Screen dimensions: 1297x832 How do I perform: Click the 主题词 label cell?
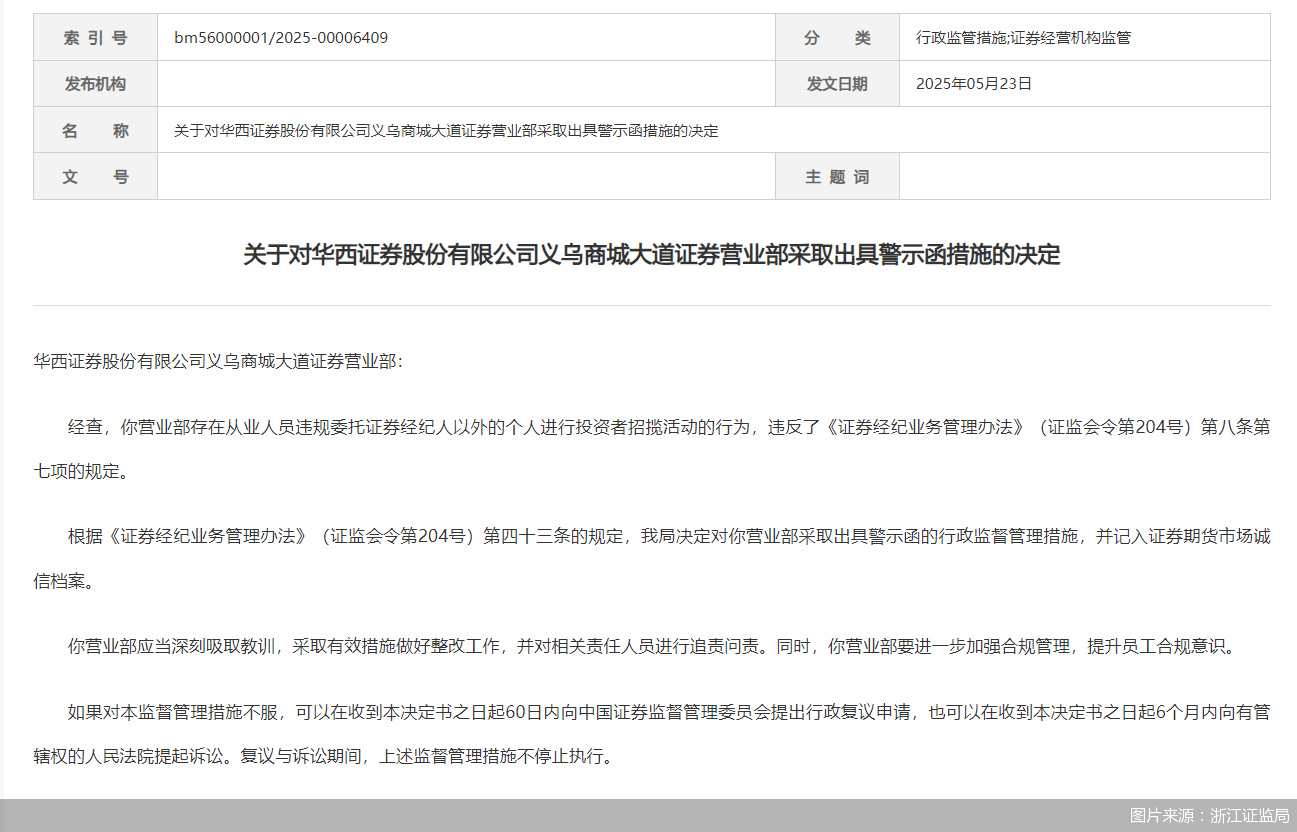click(x=837, y=176)
